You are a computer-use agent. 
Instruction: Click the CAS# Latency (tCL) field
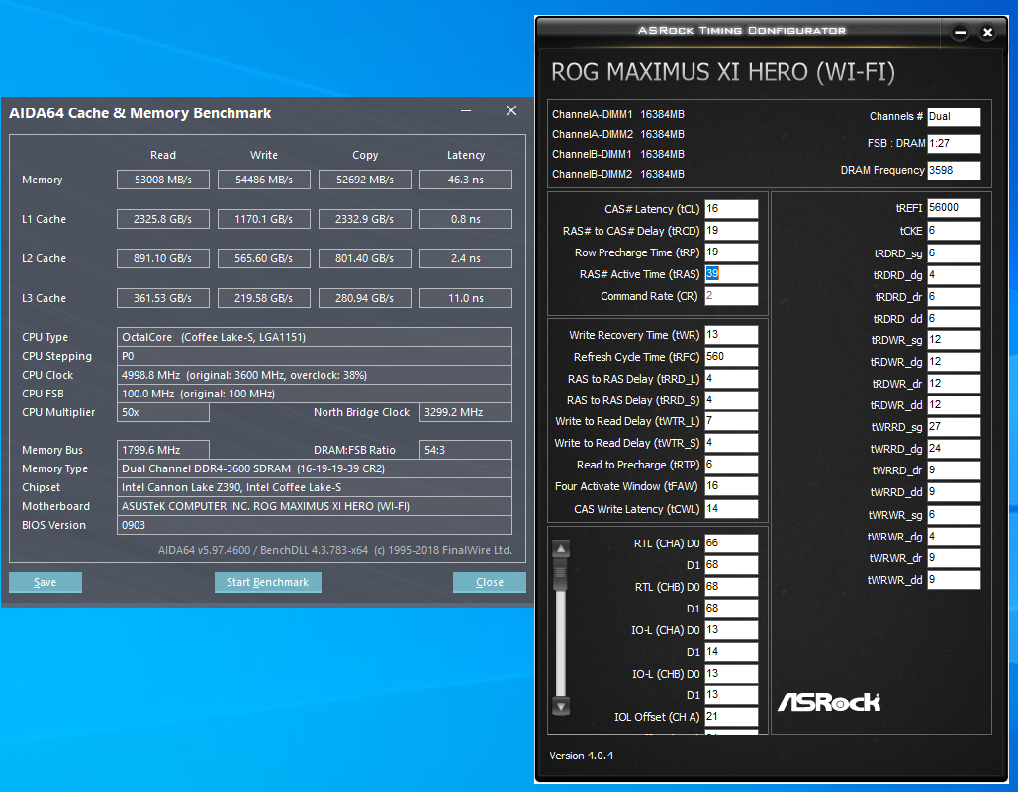click(731, 208)
